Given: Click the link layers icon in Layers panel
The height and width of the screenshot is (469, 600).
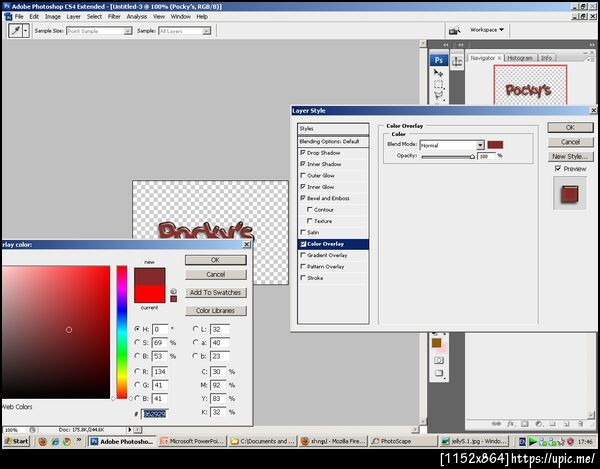Looking at the screenshot, I should coord(496,424).
